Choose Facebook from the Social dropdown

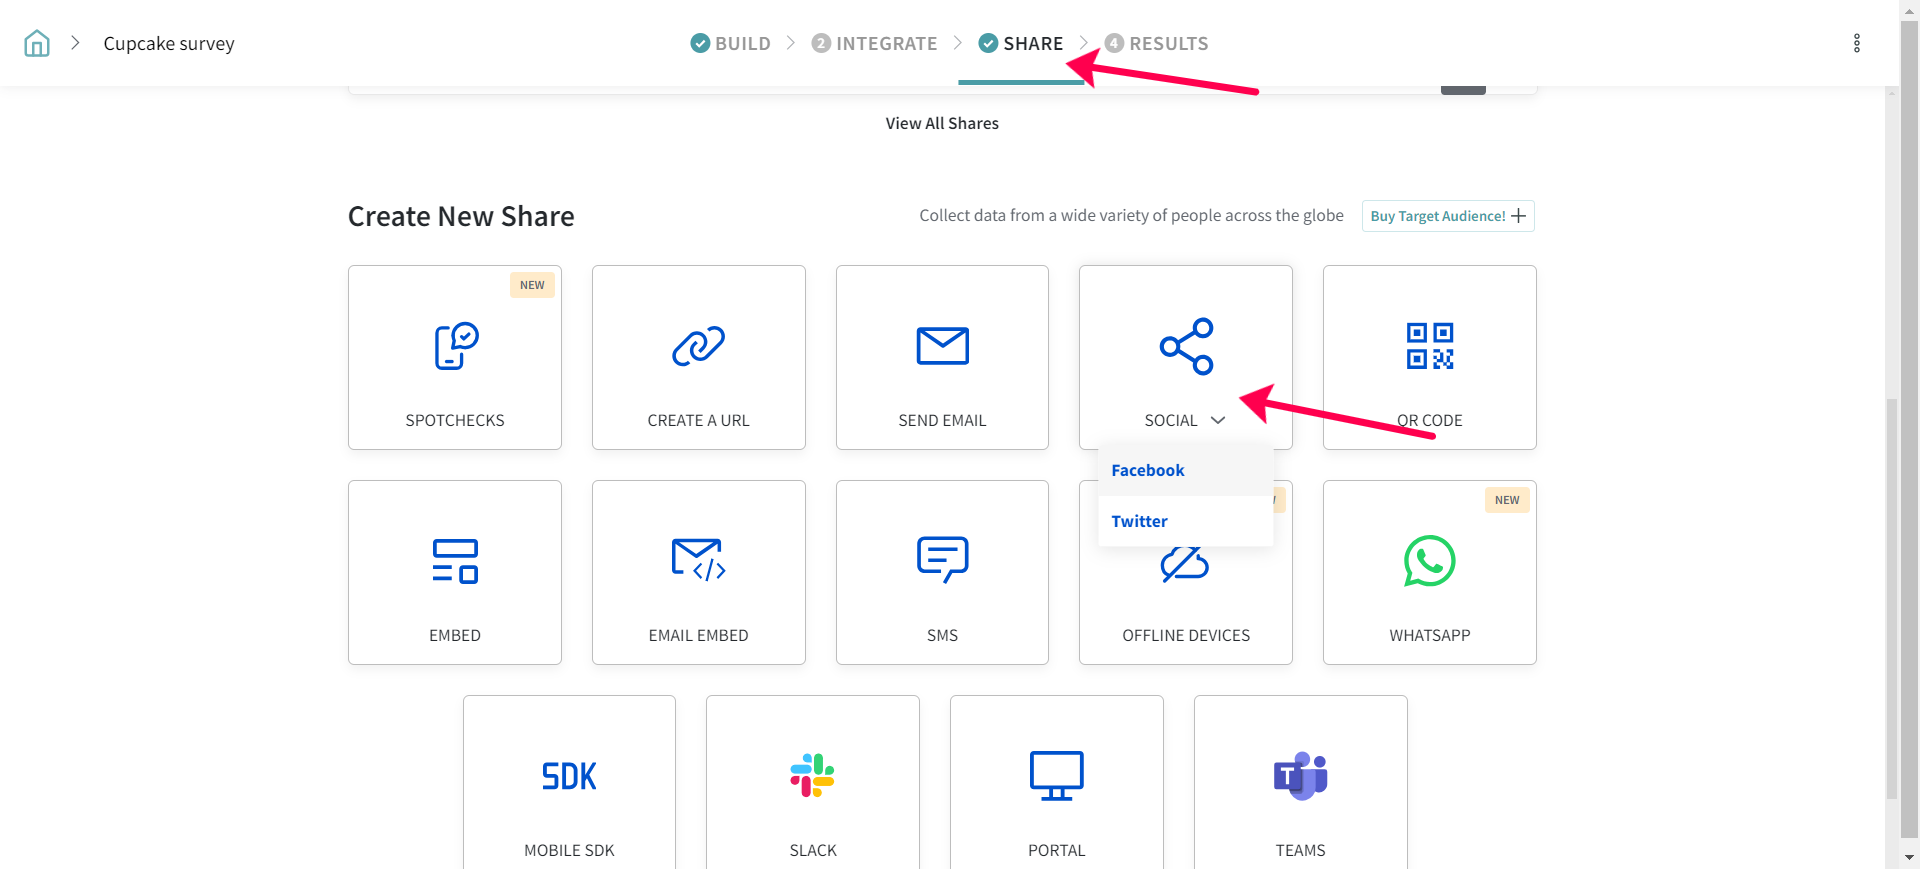[1147, 470]
